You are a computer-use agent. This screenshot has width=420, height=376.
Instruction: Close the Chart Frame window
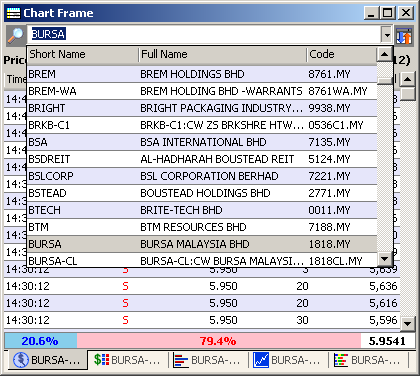coord(406,13)
